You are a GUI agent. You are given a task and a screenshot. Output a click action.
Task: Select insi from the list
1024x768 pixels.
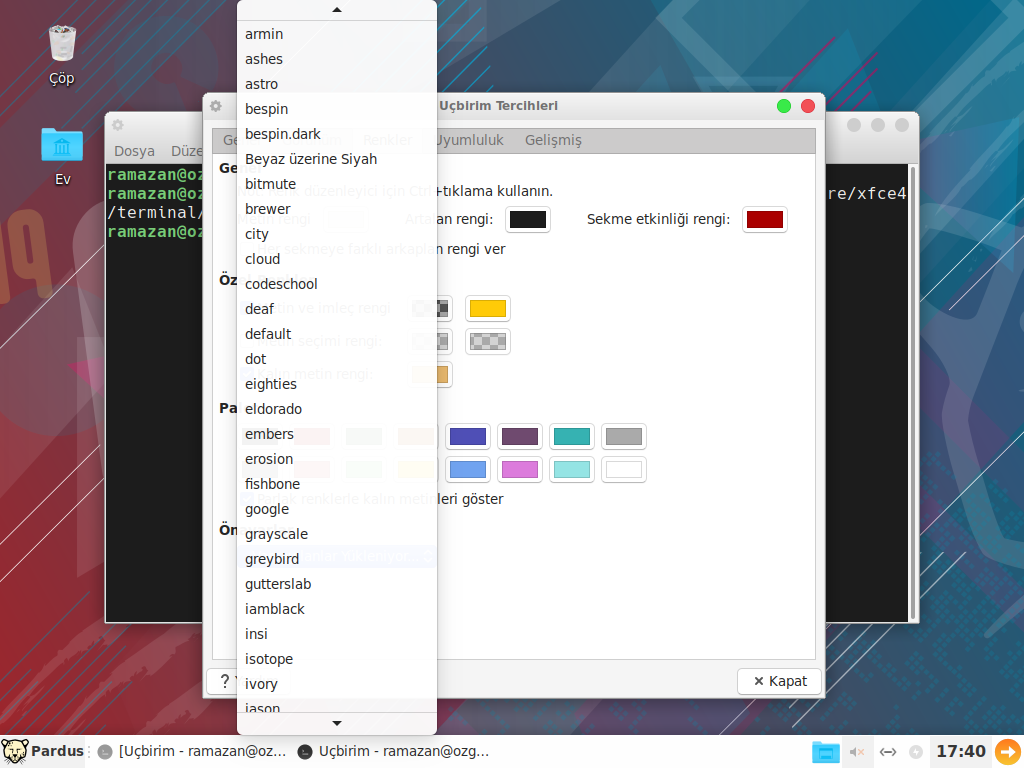point(337,634)
